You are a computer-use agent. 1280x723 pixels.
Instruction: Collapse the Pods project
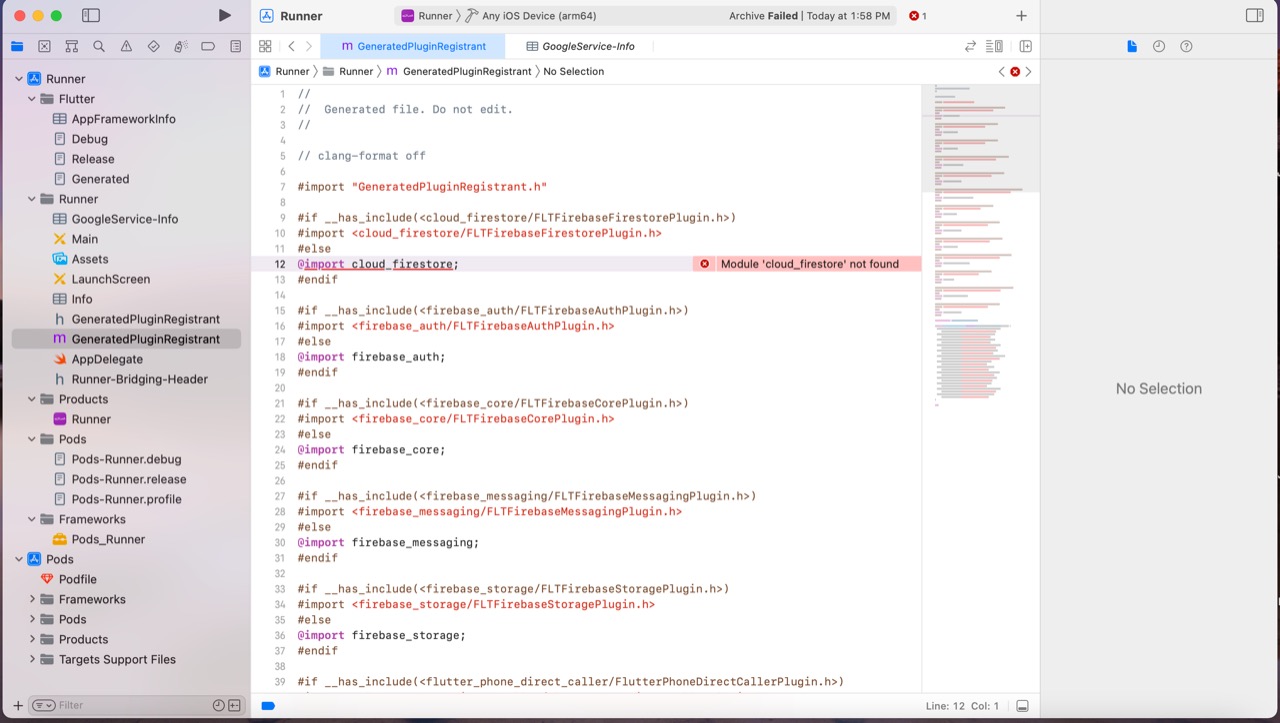point(18,559)
